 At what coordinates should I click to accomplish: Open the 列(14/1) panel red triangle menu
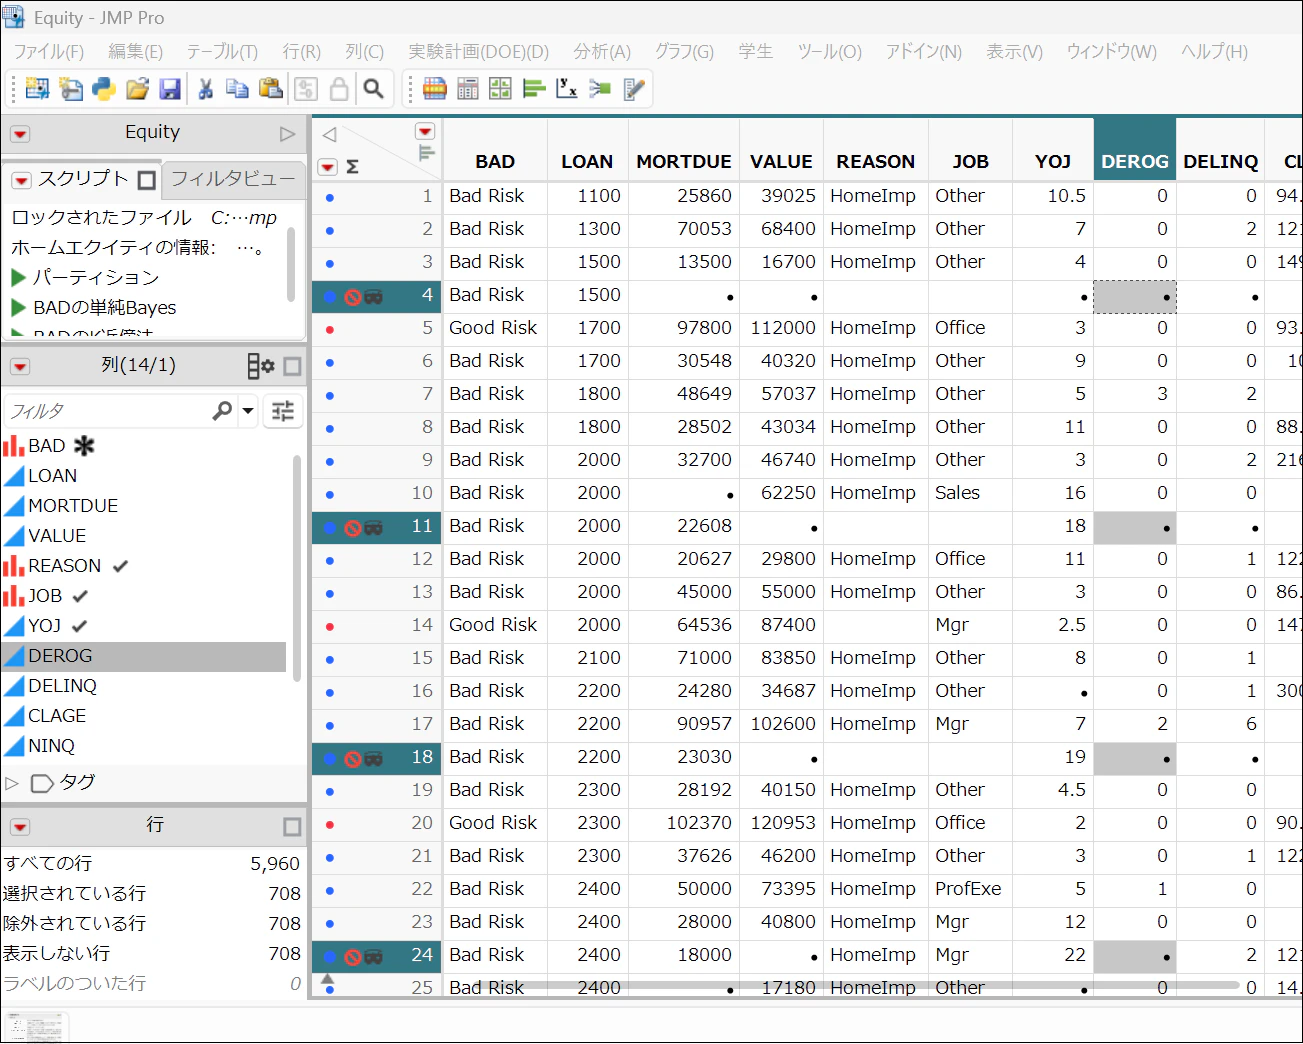20,367
